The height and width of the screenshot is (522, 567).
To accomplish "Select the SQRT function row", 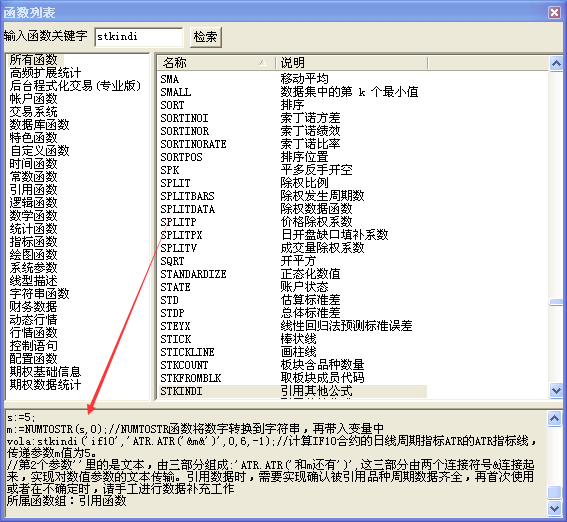I will pyautogui.click(x=293, y=261).
